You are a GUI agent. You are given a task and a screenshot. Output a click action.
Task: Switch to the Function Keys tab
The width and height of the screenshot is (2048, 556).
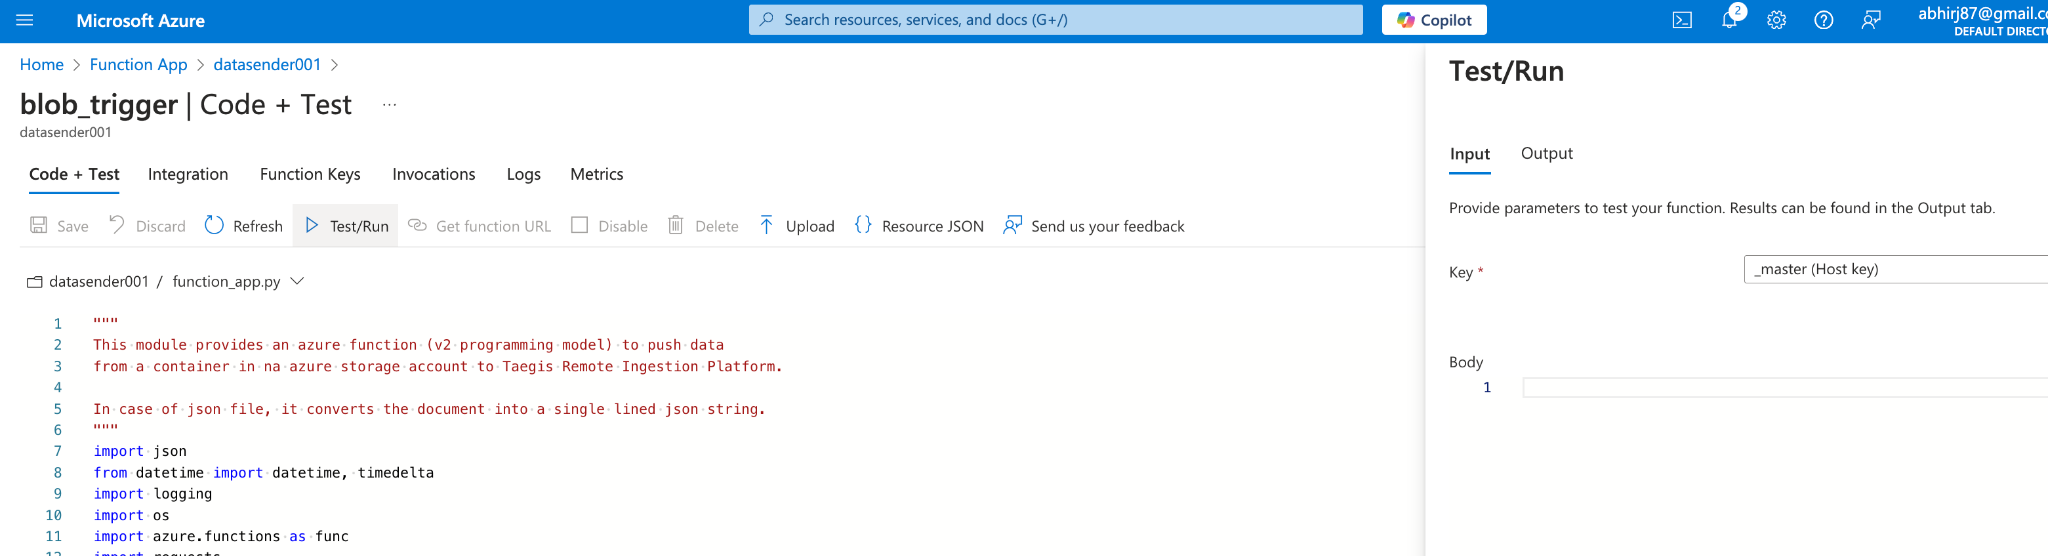pos(310,174)
